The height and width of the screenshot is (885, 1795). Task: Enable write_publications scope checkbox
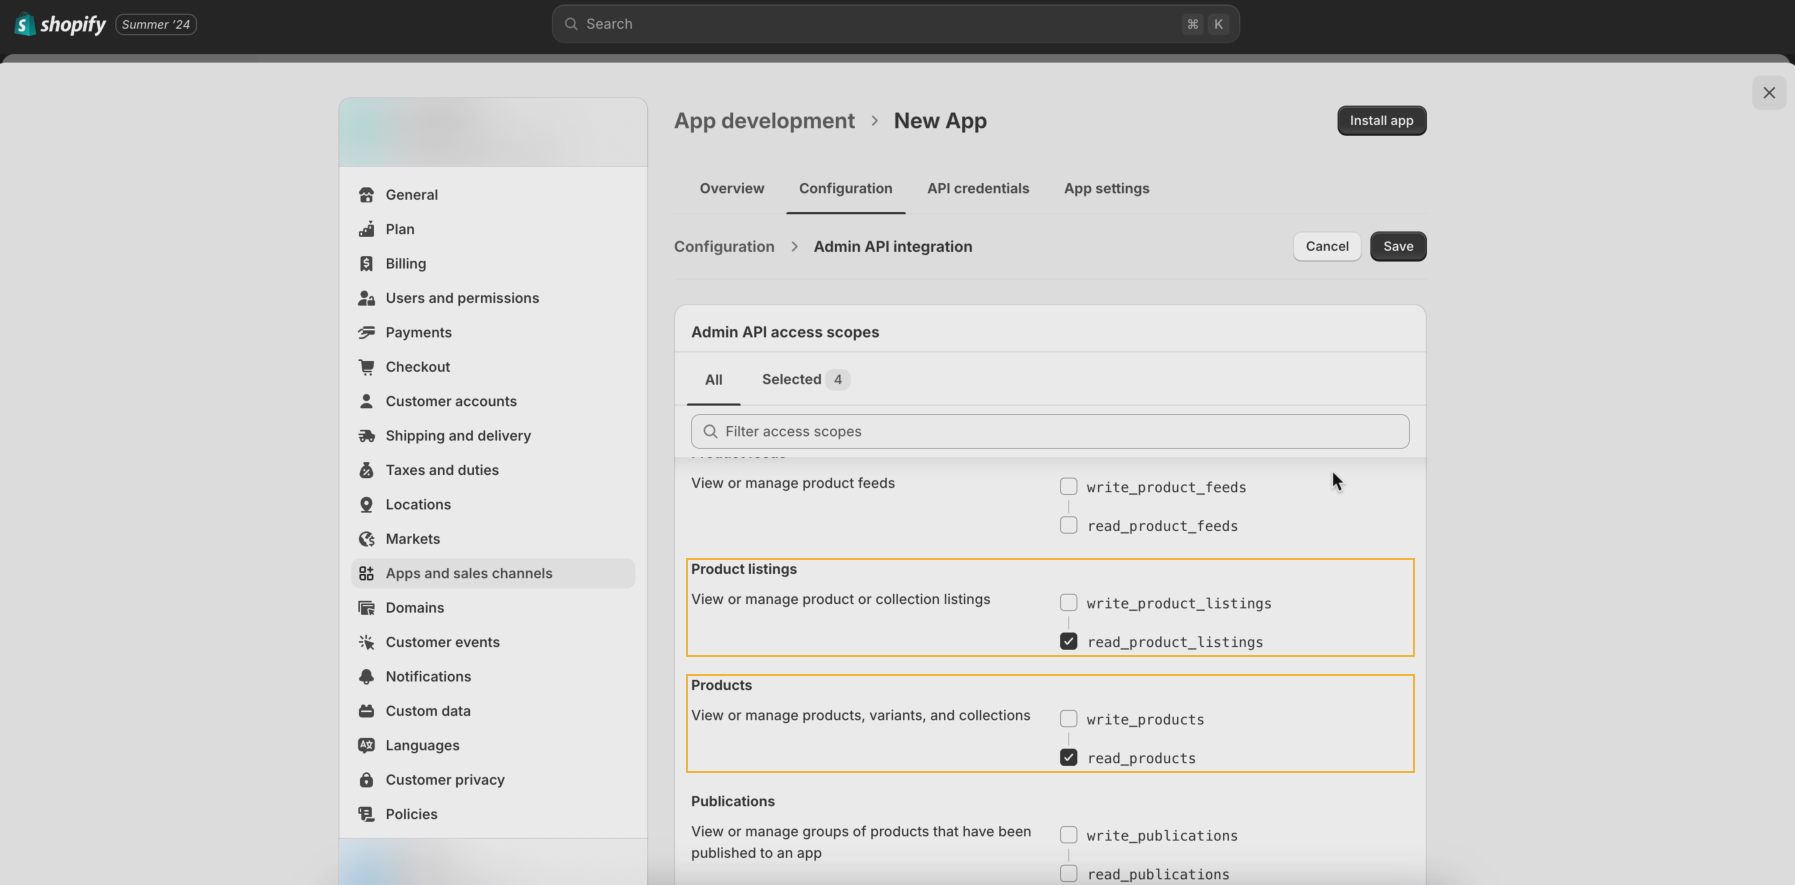coord(1069,835)
